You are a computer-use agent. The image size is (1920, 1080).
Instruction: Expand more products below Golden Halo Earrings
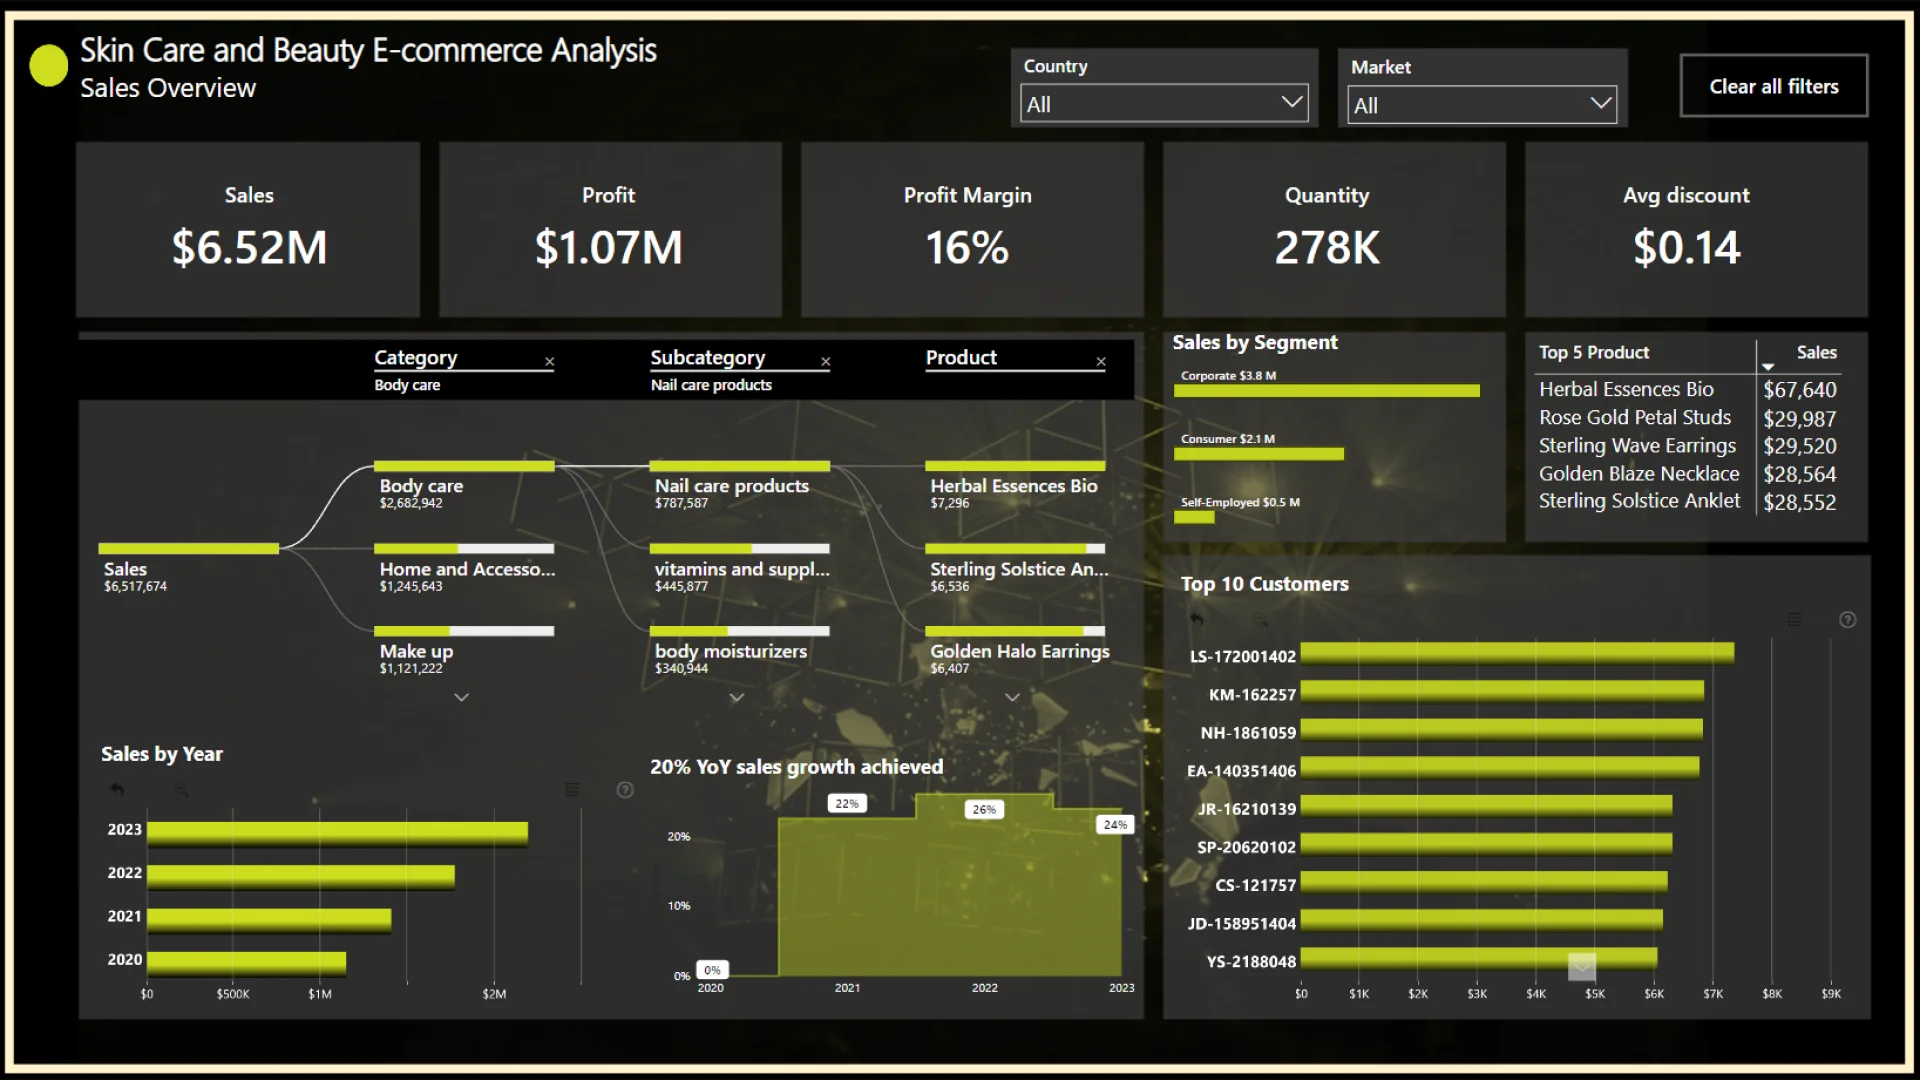1013,697
